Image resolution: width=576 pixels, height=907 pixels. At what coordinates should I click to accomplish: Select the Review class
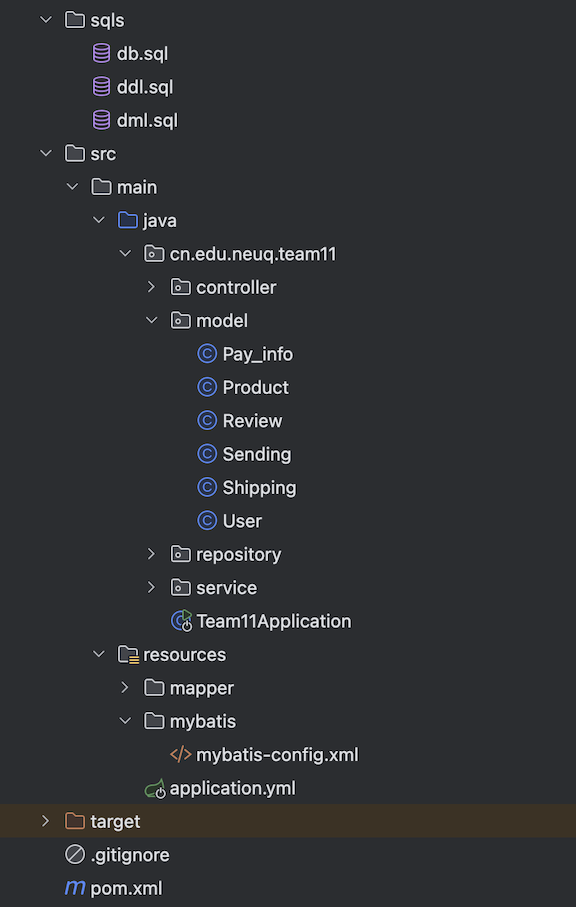[252, 421]
